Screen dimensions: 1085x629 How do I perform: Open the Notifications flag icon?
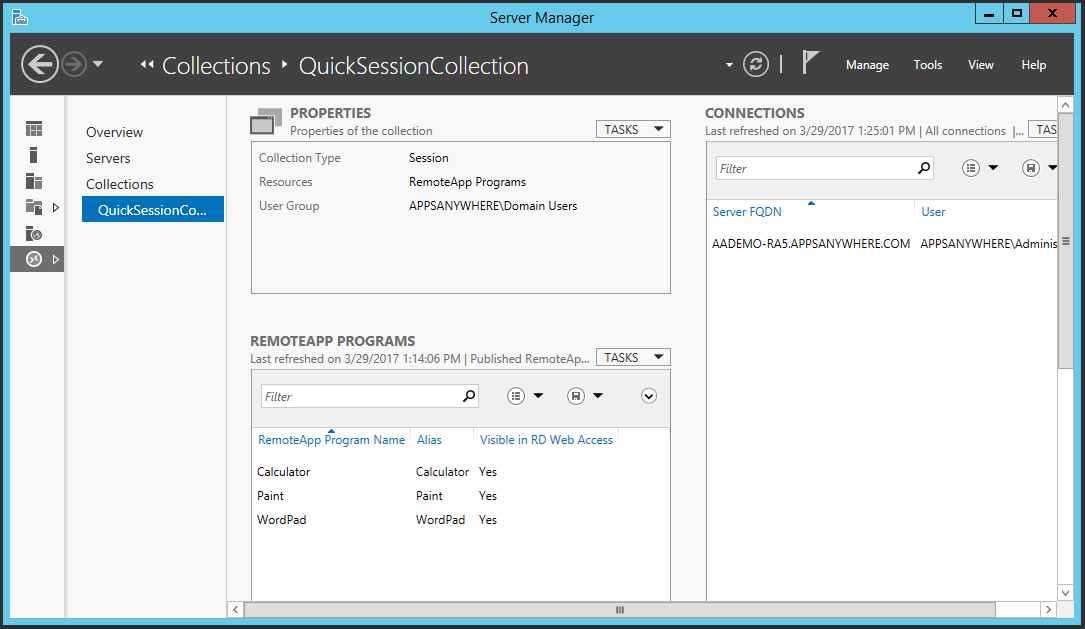point(810,64)
